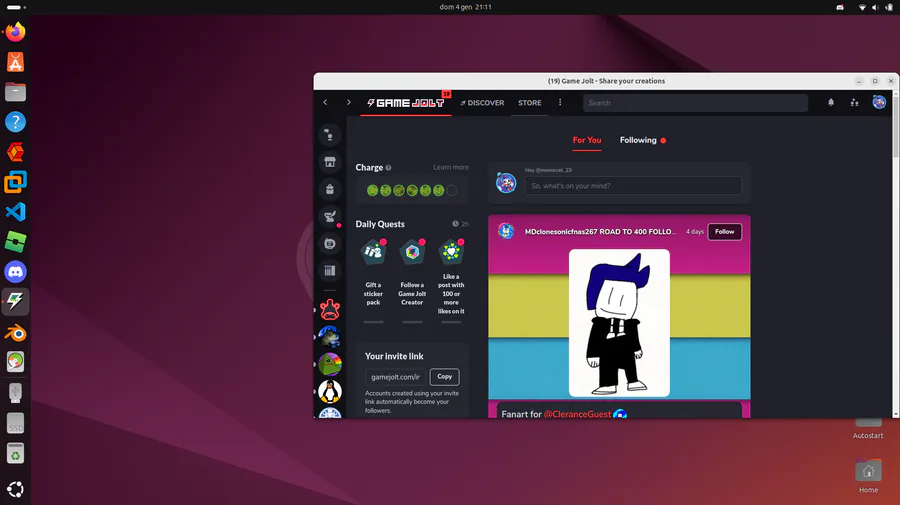This screenshot has width=900, height=505.
Task: Open the backpack icon in the sidebar
Action: pyautogui.click(x=330, y=189)
